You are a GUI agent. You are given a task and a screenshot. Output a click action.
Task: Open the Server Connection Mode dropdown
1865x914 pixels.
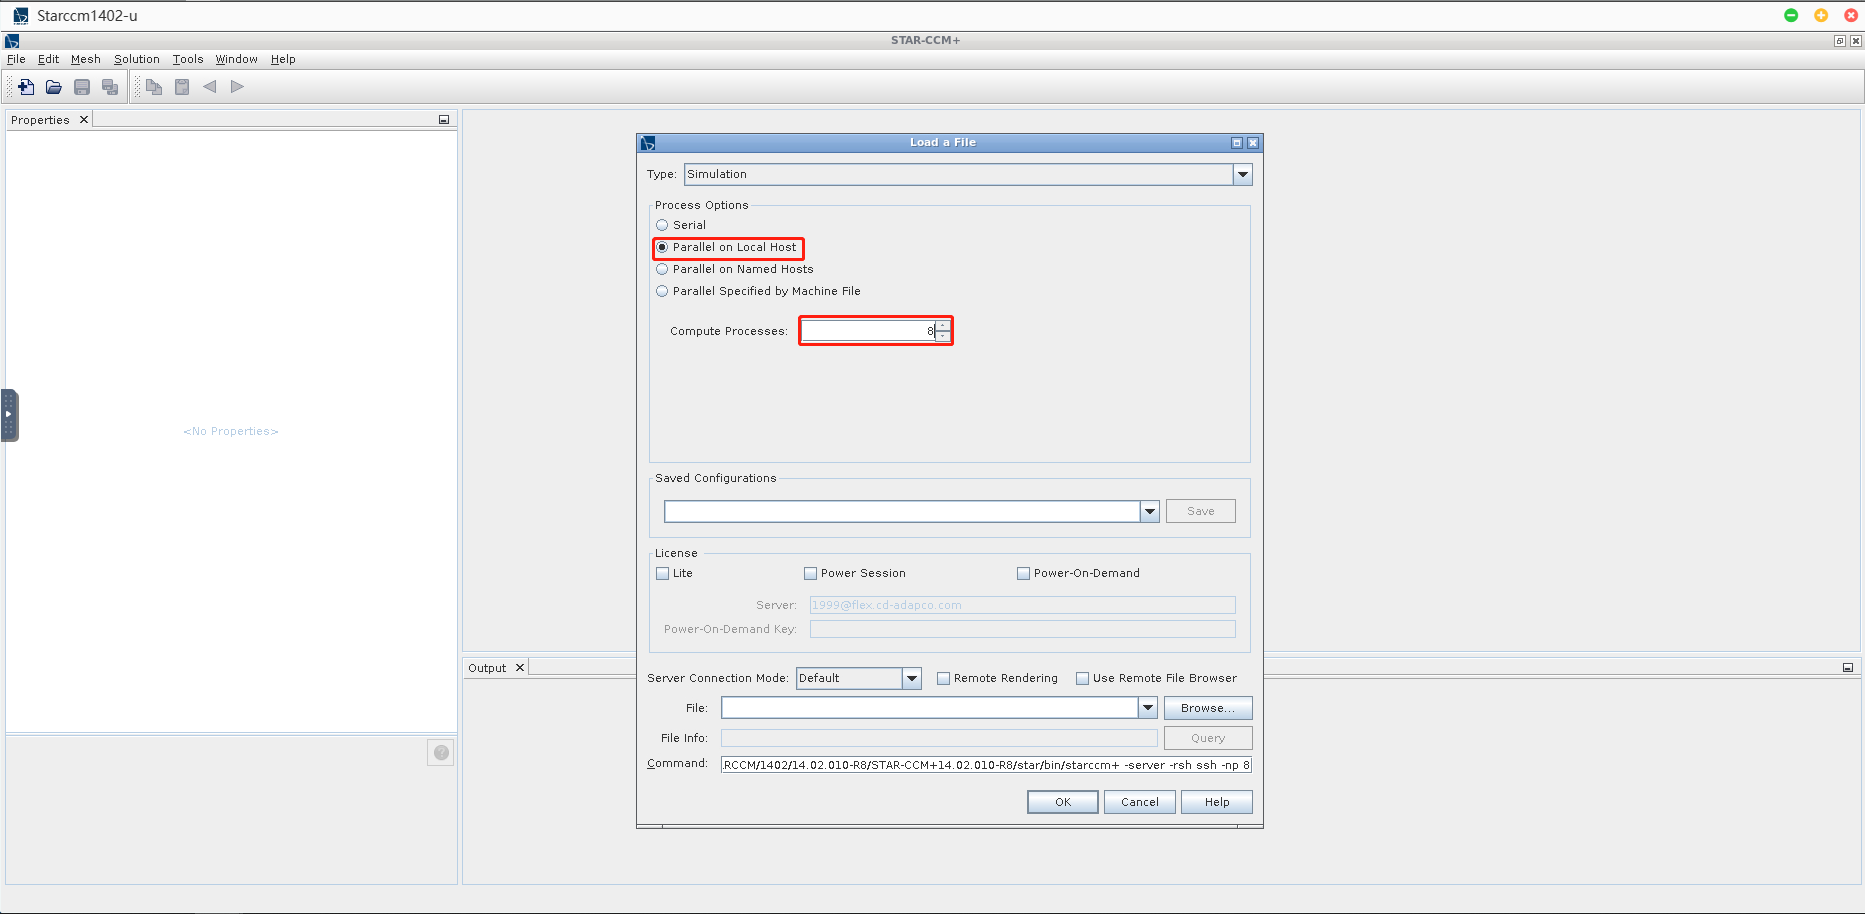pyautogui.click(x=912, y=679)
